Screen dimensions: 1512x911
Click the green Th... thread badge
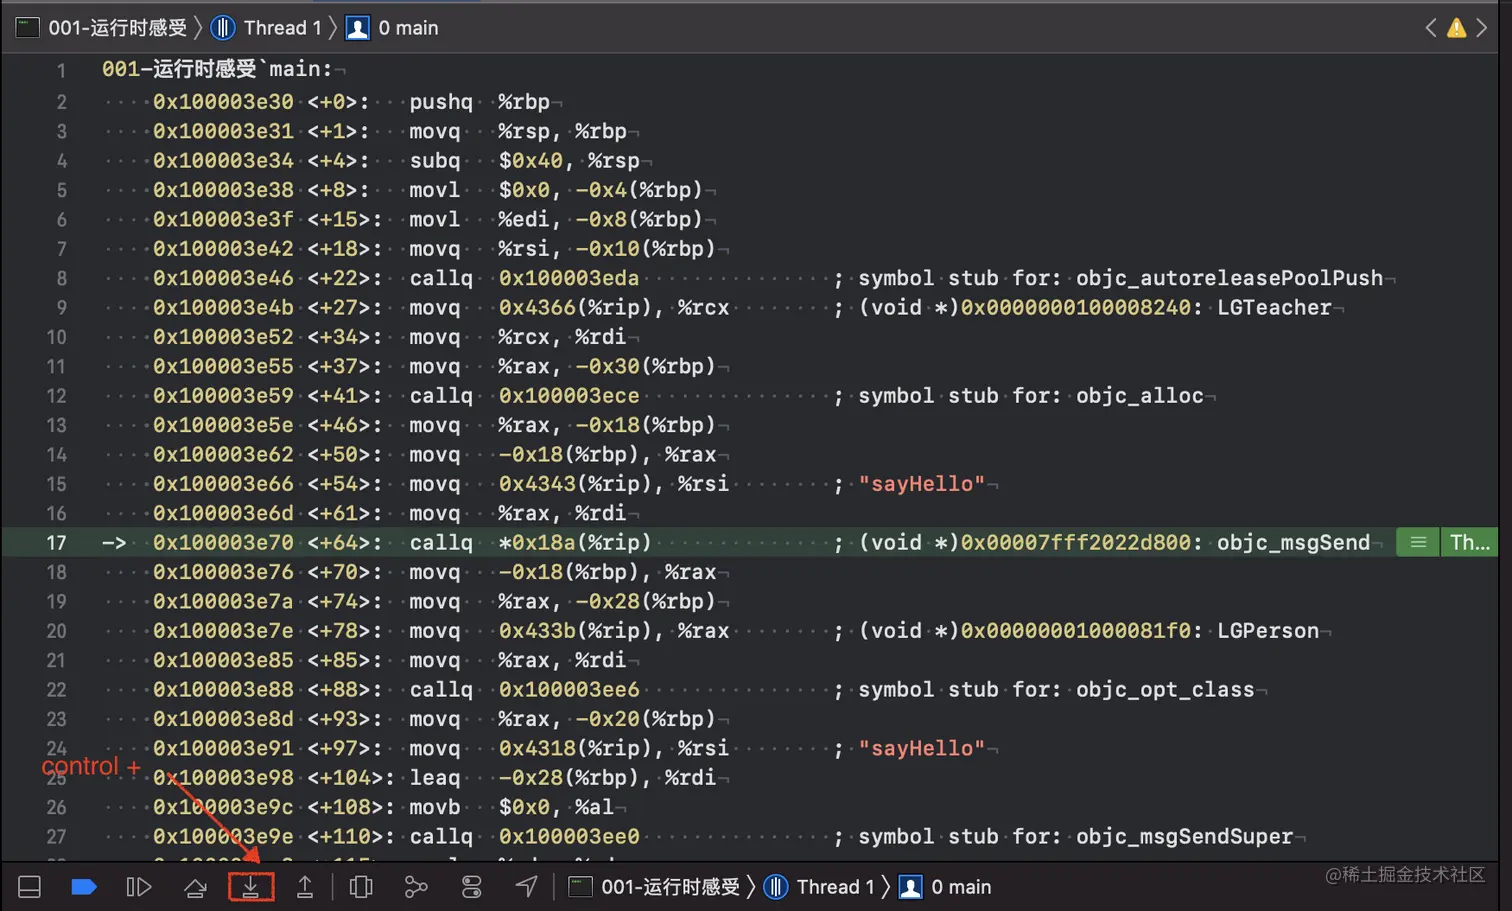click(1469, 542)
